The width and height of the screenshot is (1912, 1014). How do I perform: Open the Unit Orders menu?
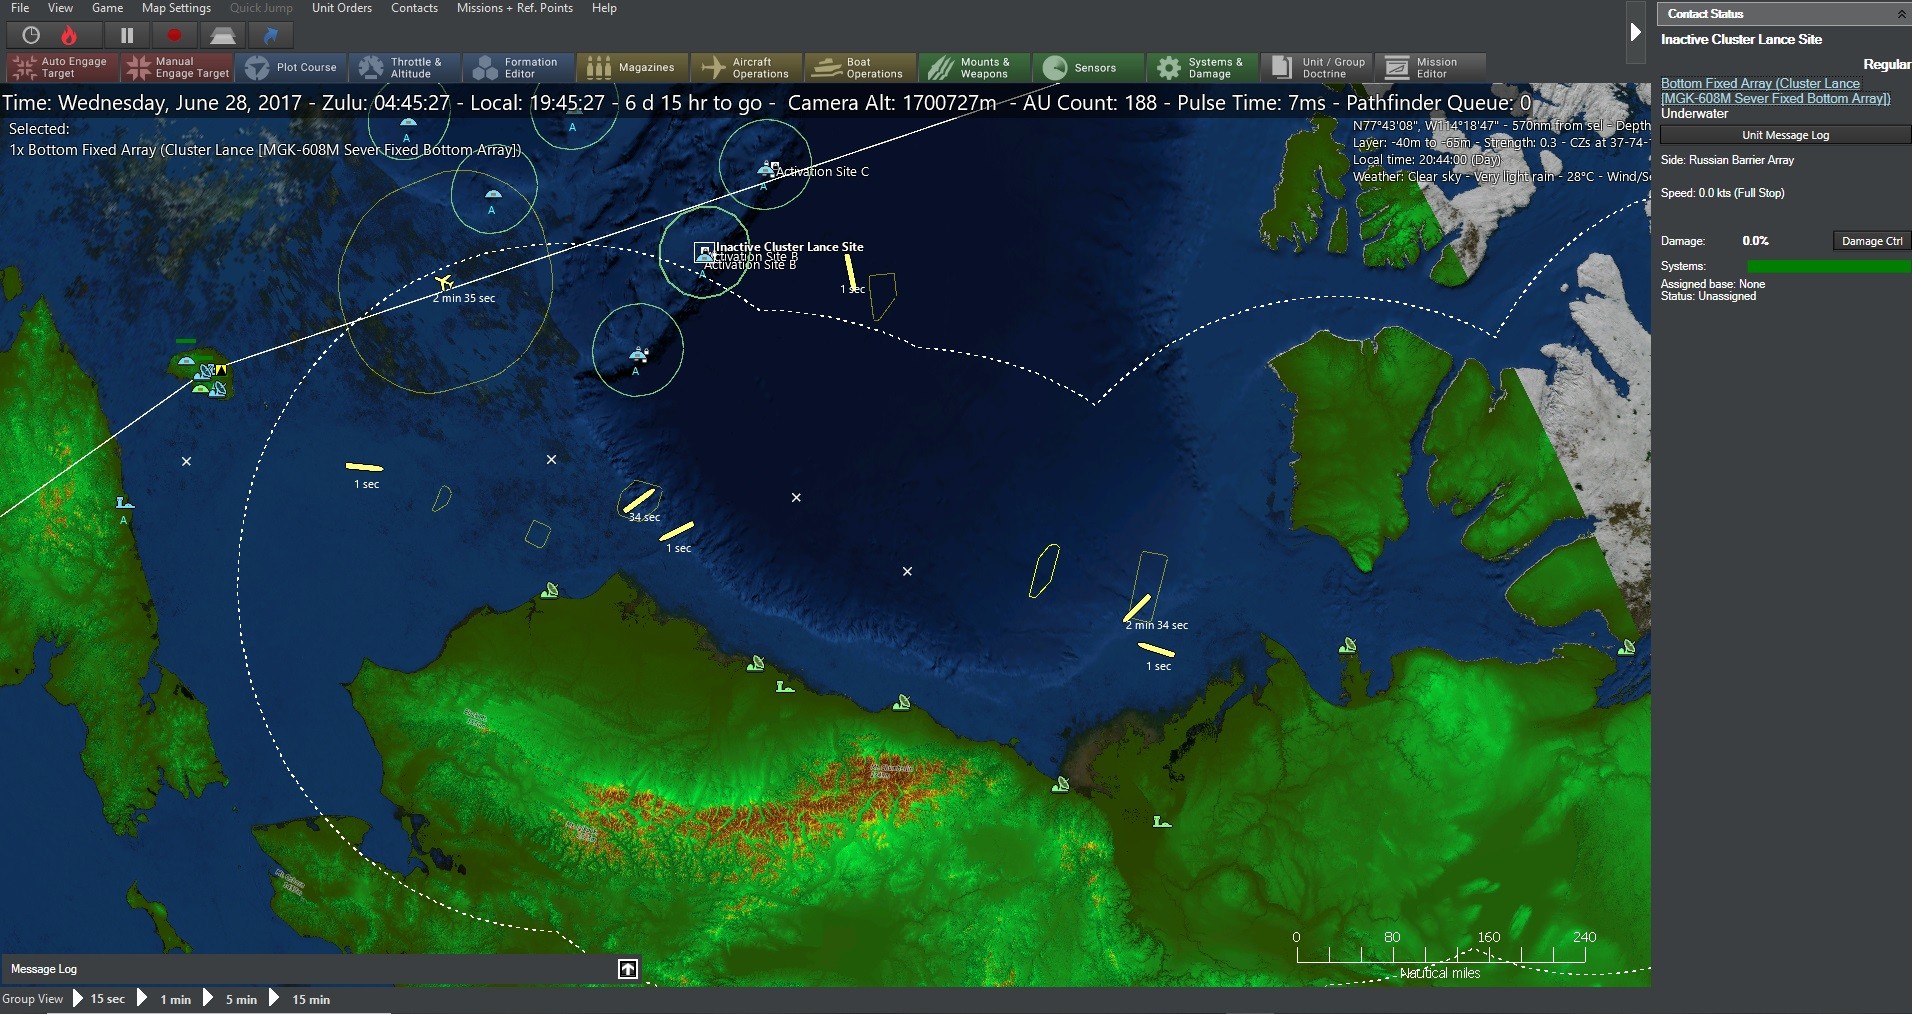[x=342, y=8]
